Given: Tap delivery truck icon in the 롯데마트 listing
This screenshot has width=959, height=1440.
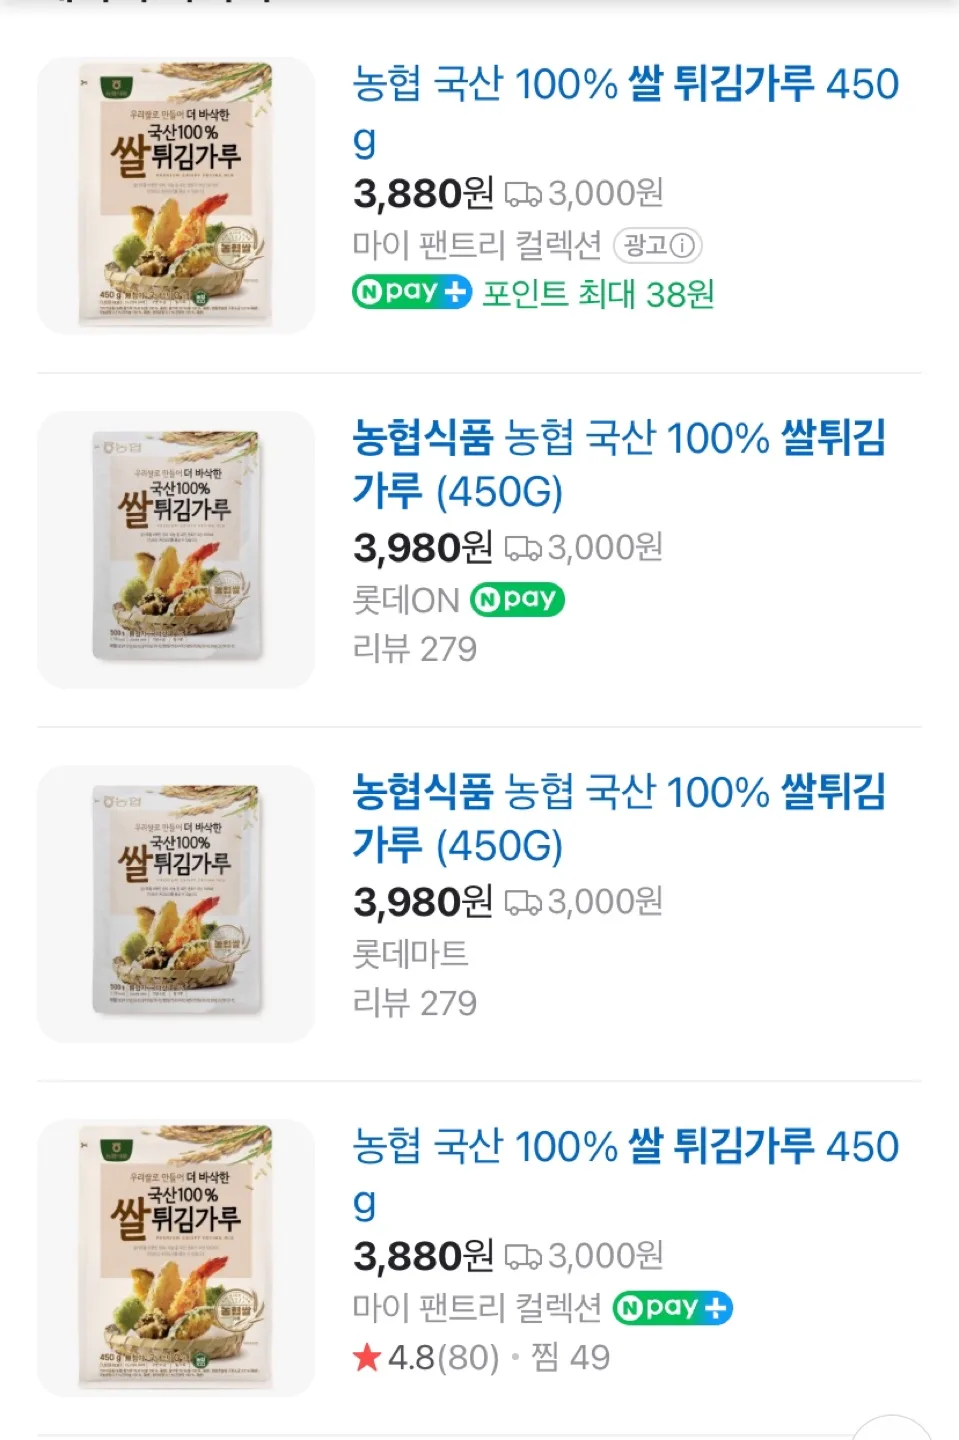Looking at the screenshot, I should [522, 902].
